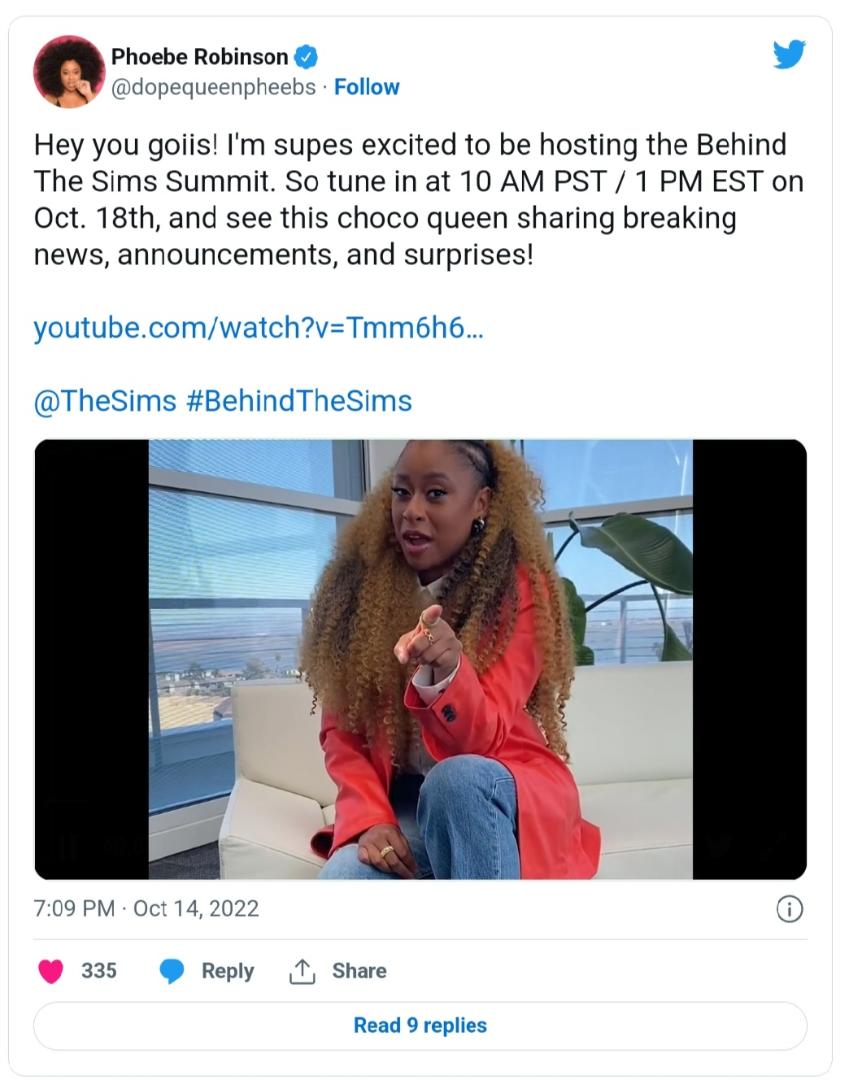Click the Share label
The height and width of the screenshot is (1080, 849).
point(359,971)
